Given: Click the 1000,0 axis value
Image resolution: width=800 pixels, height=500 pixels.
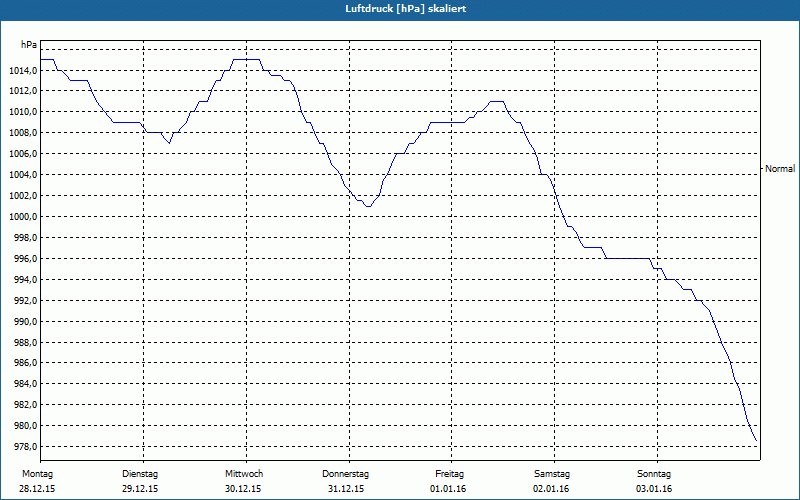Looking at the screenshot, I should 23,217.
